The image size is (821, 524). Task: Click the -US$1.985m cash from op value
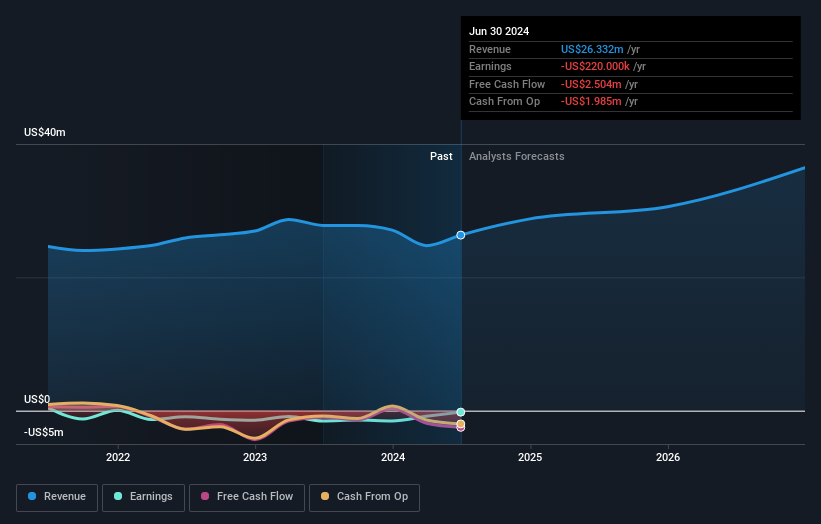[591, 102]
